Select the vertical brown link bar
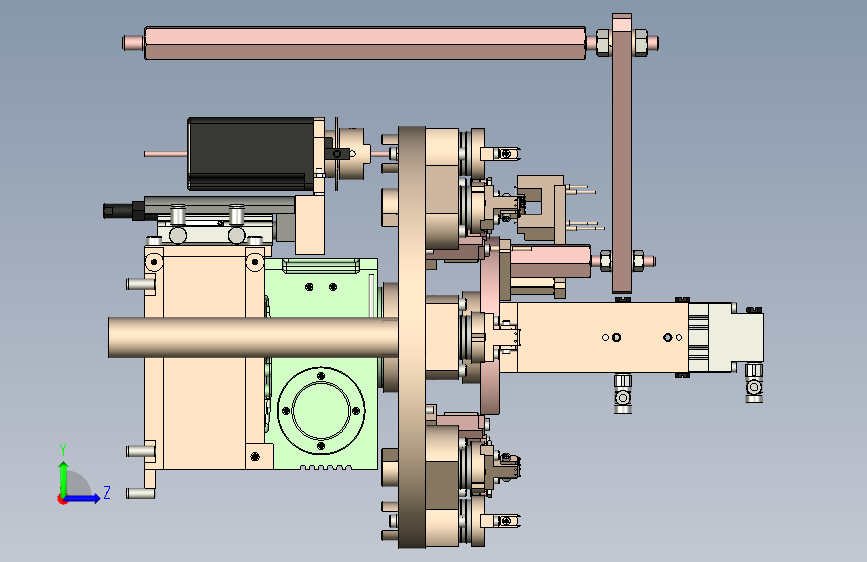The height and width of the screenshot is (562, 867). coord(622,154)
